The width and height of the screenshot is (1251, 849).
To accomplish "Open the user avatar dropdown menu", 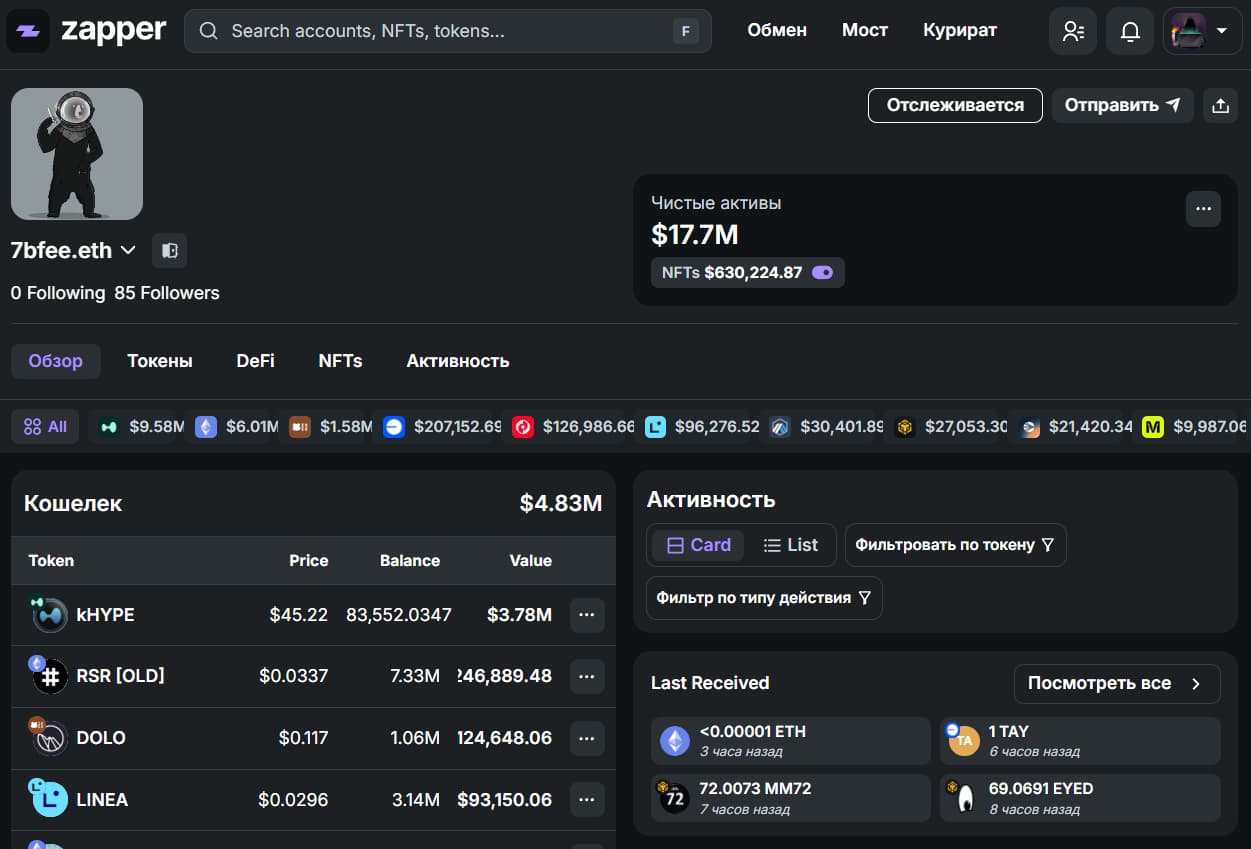I will coord(1202,31).
